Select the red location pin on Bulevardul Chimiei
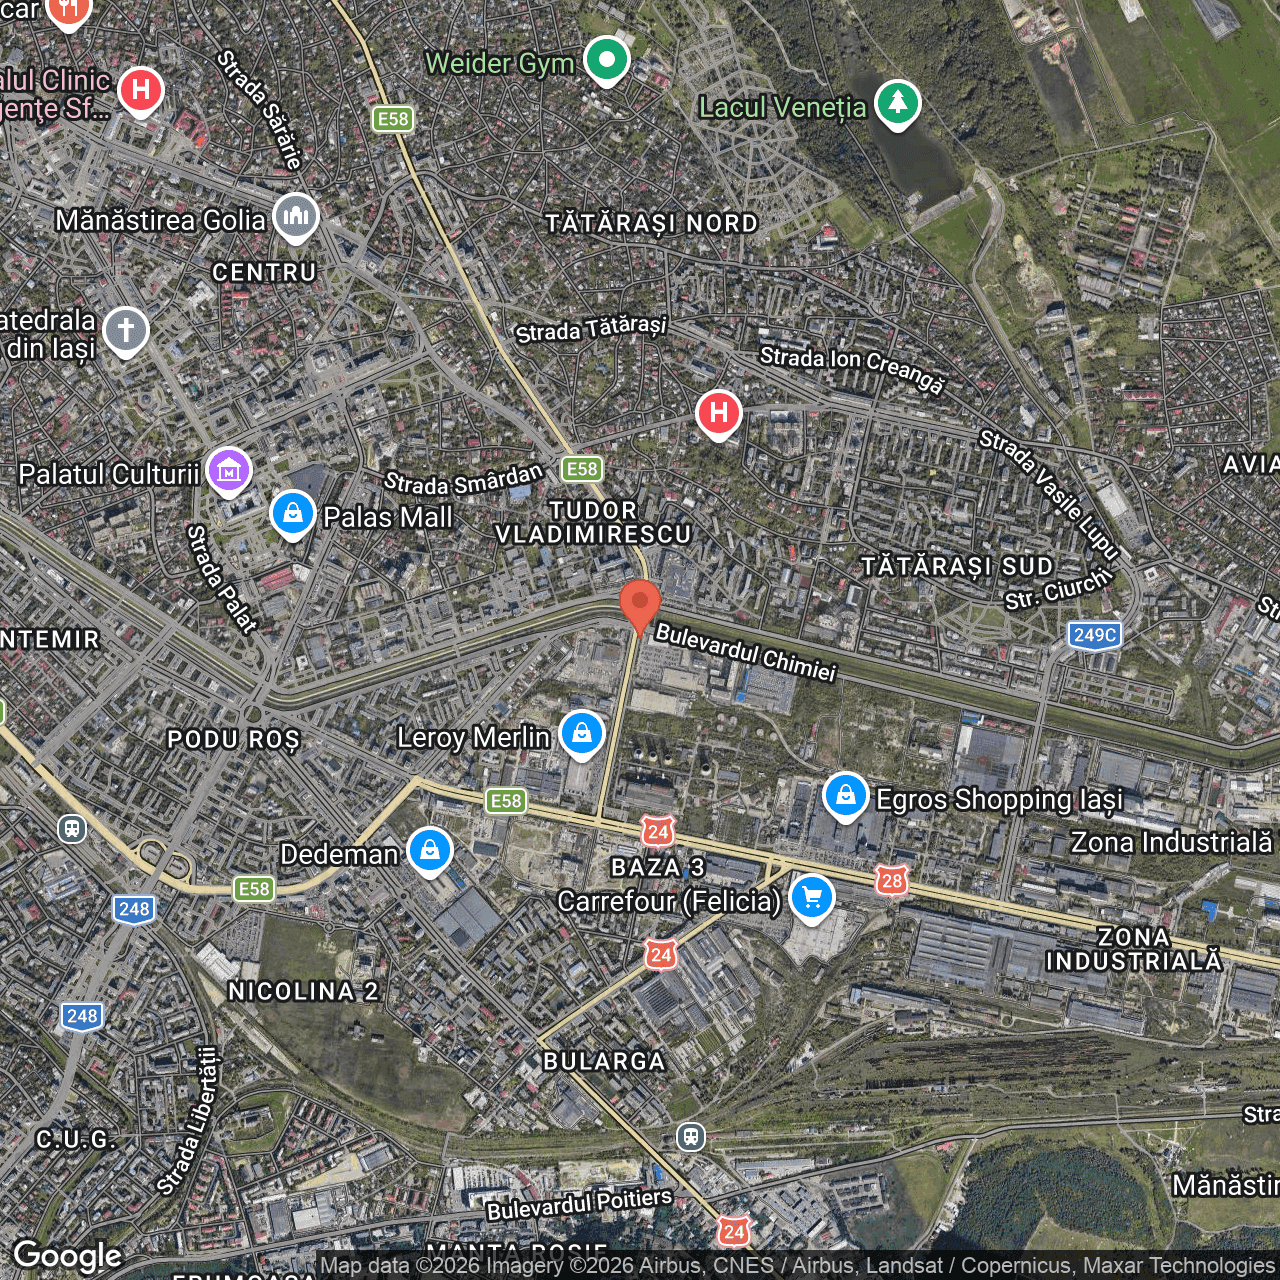This screenshot has width=1280, height=1280. tap(640, 607)
